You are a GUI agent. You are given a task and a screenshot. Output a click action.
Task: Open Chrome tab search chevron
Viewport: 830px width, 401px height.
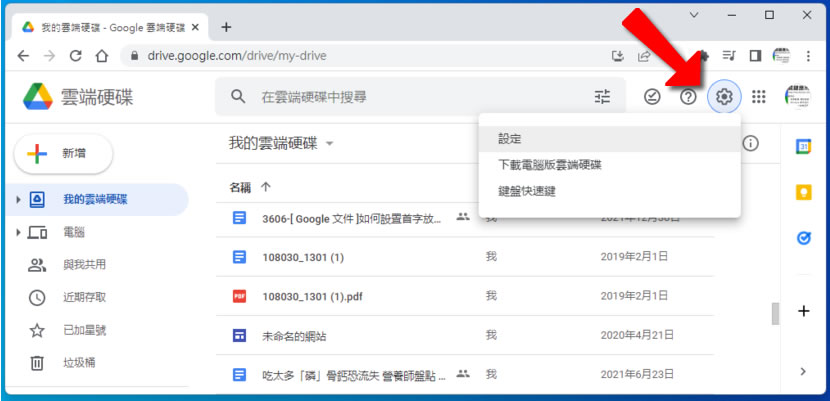click(694, 15)
